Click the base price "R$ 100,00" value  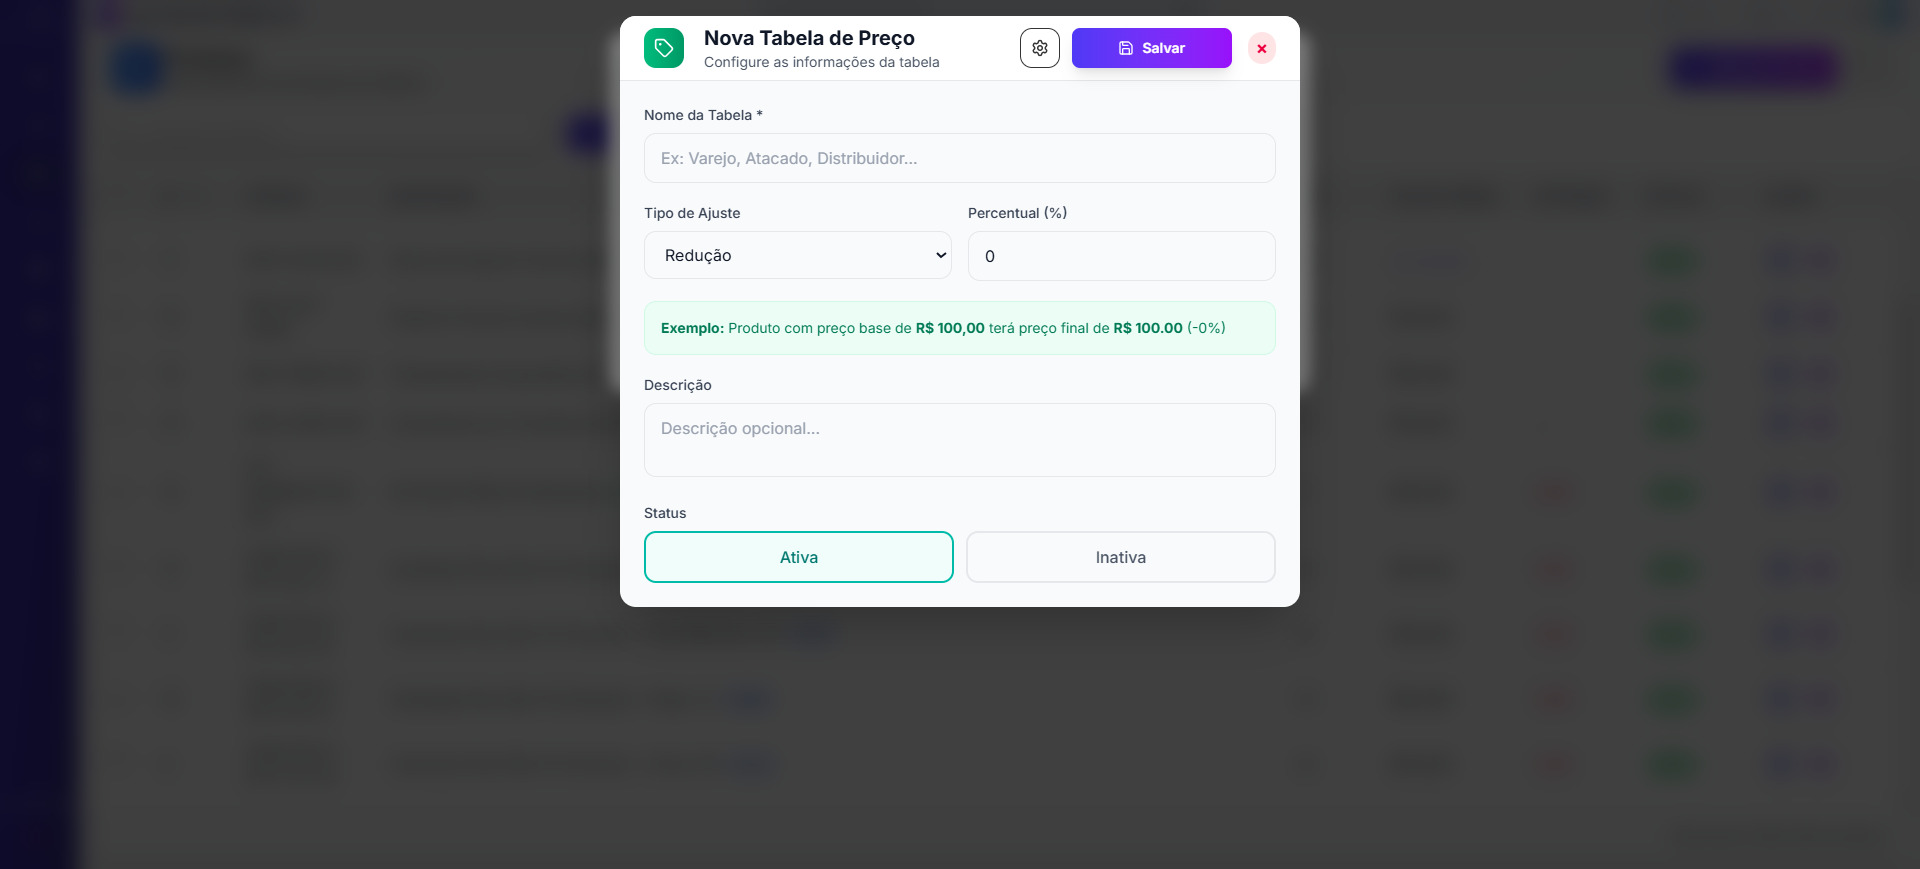click(x=950, y=328)
